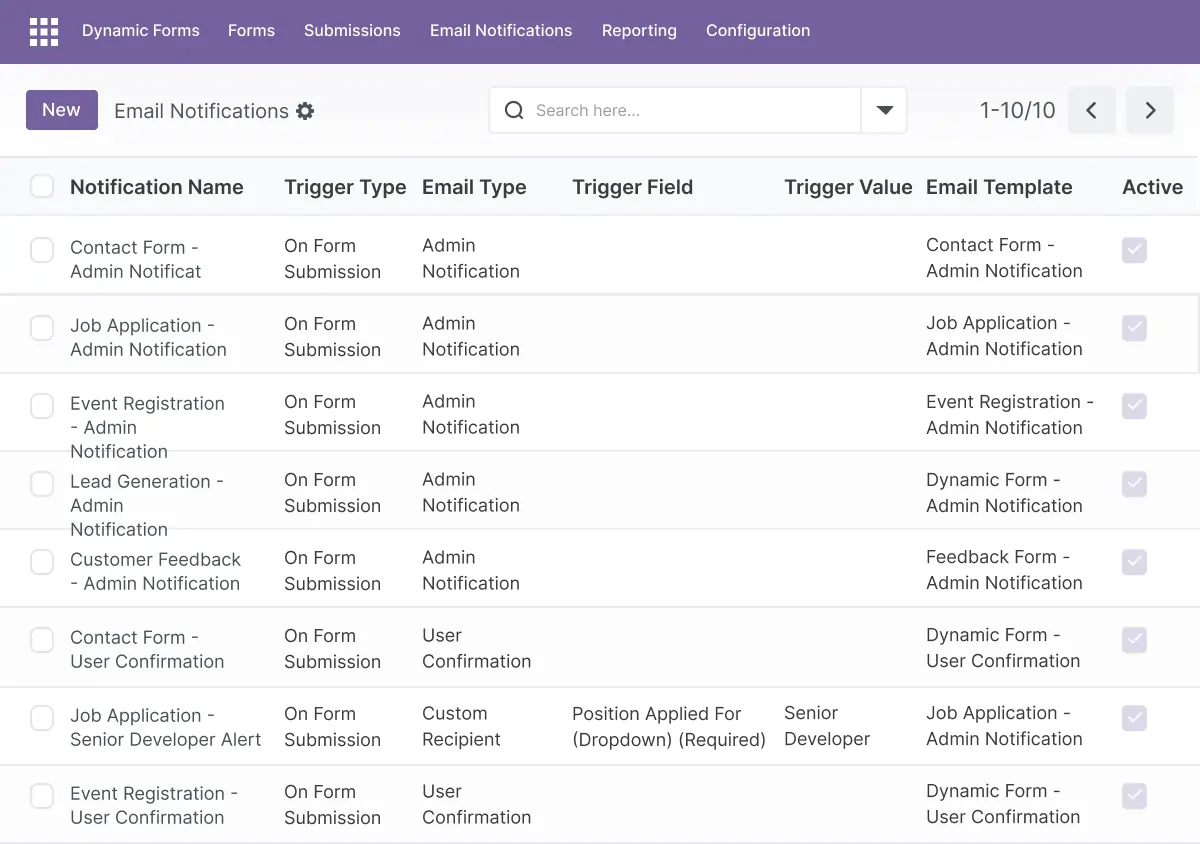Open the Forms menu
The height and width of the screenshot is (844, 1200).
tap(251, 31)
